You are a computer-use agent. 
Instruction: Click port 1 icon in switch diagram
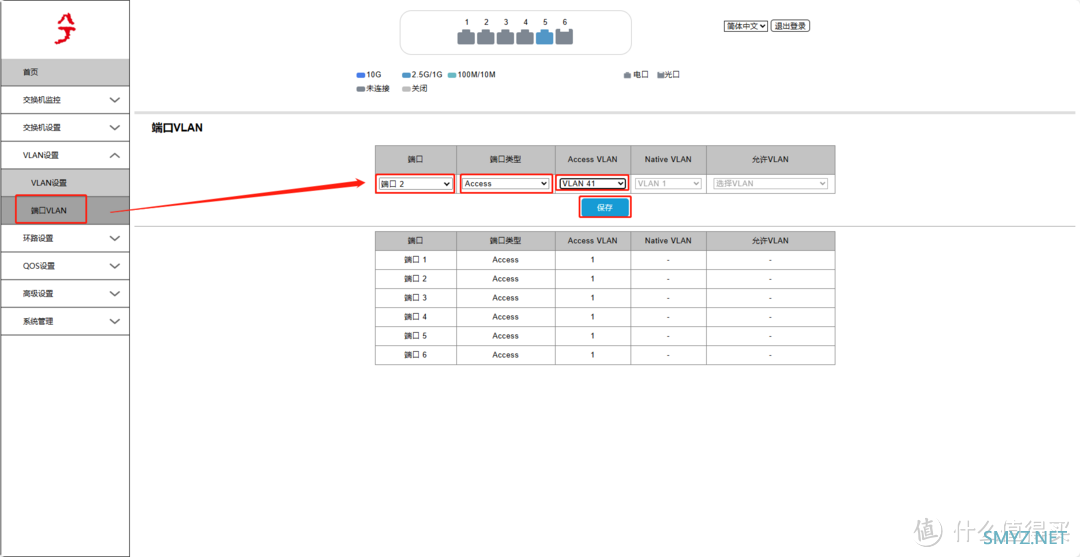click(466, 37)
